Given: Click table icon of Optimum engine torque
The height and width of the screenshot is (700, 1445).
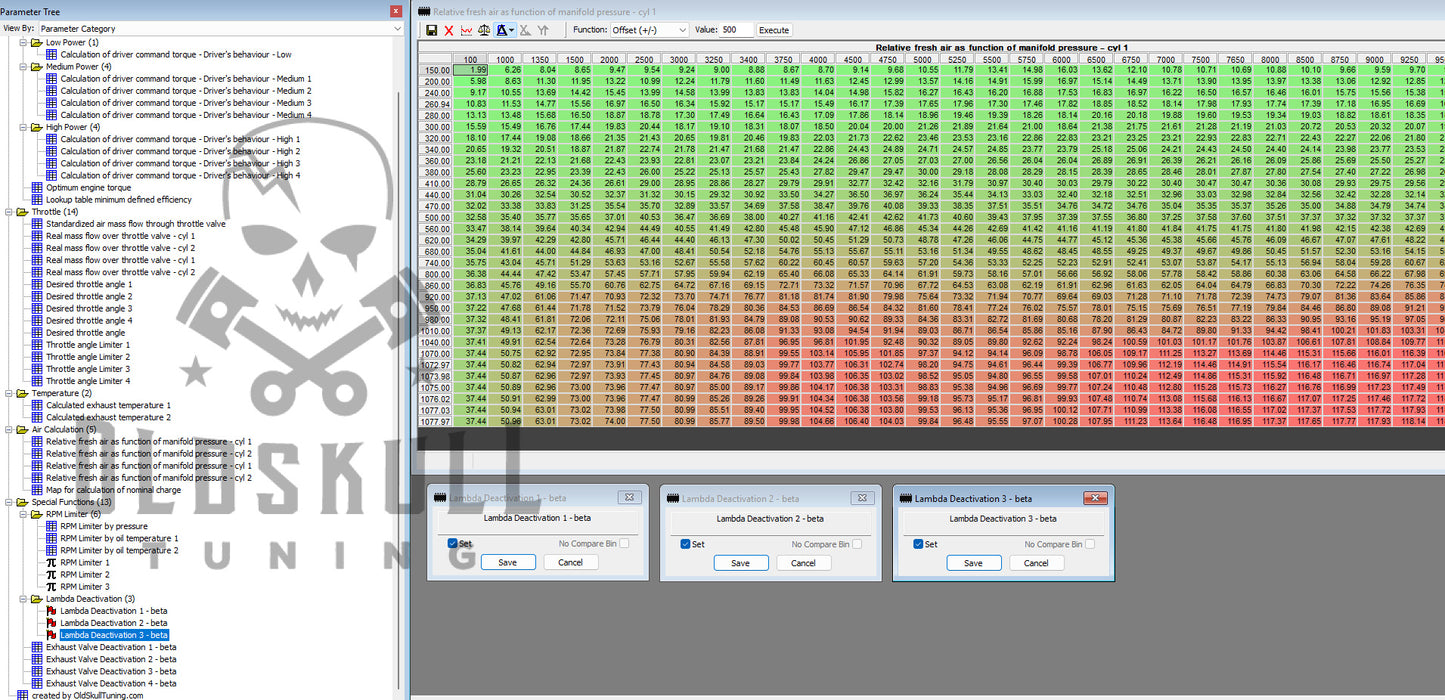Looking at the screenshot, I should (x=38, y=187).
